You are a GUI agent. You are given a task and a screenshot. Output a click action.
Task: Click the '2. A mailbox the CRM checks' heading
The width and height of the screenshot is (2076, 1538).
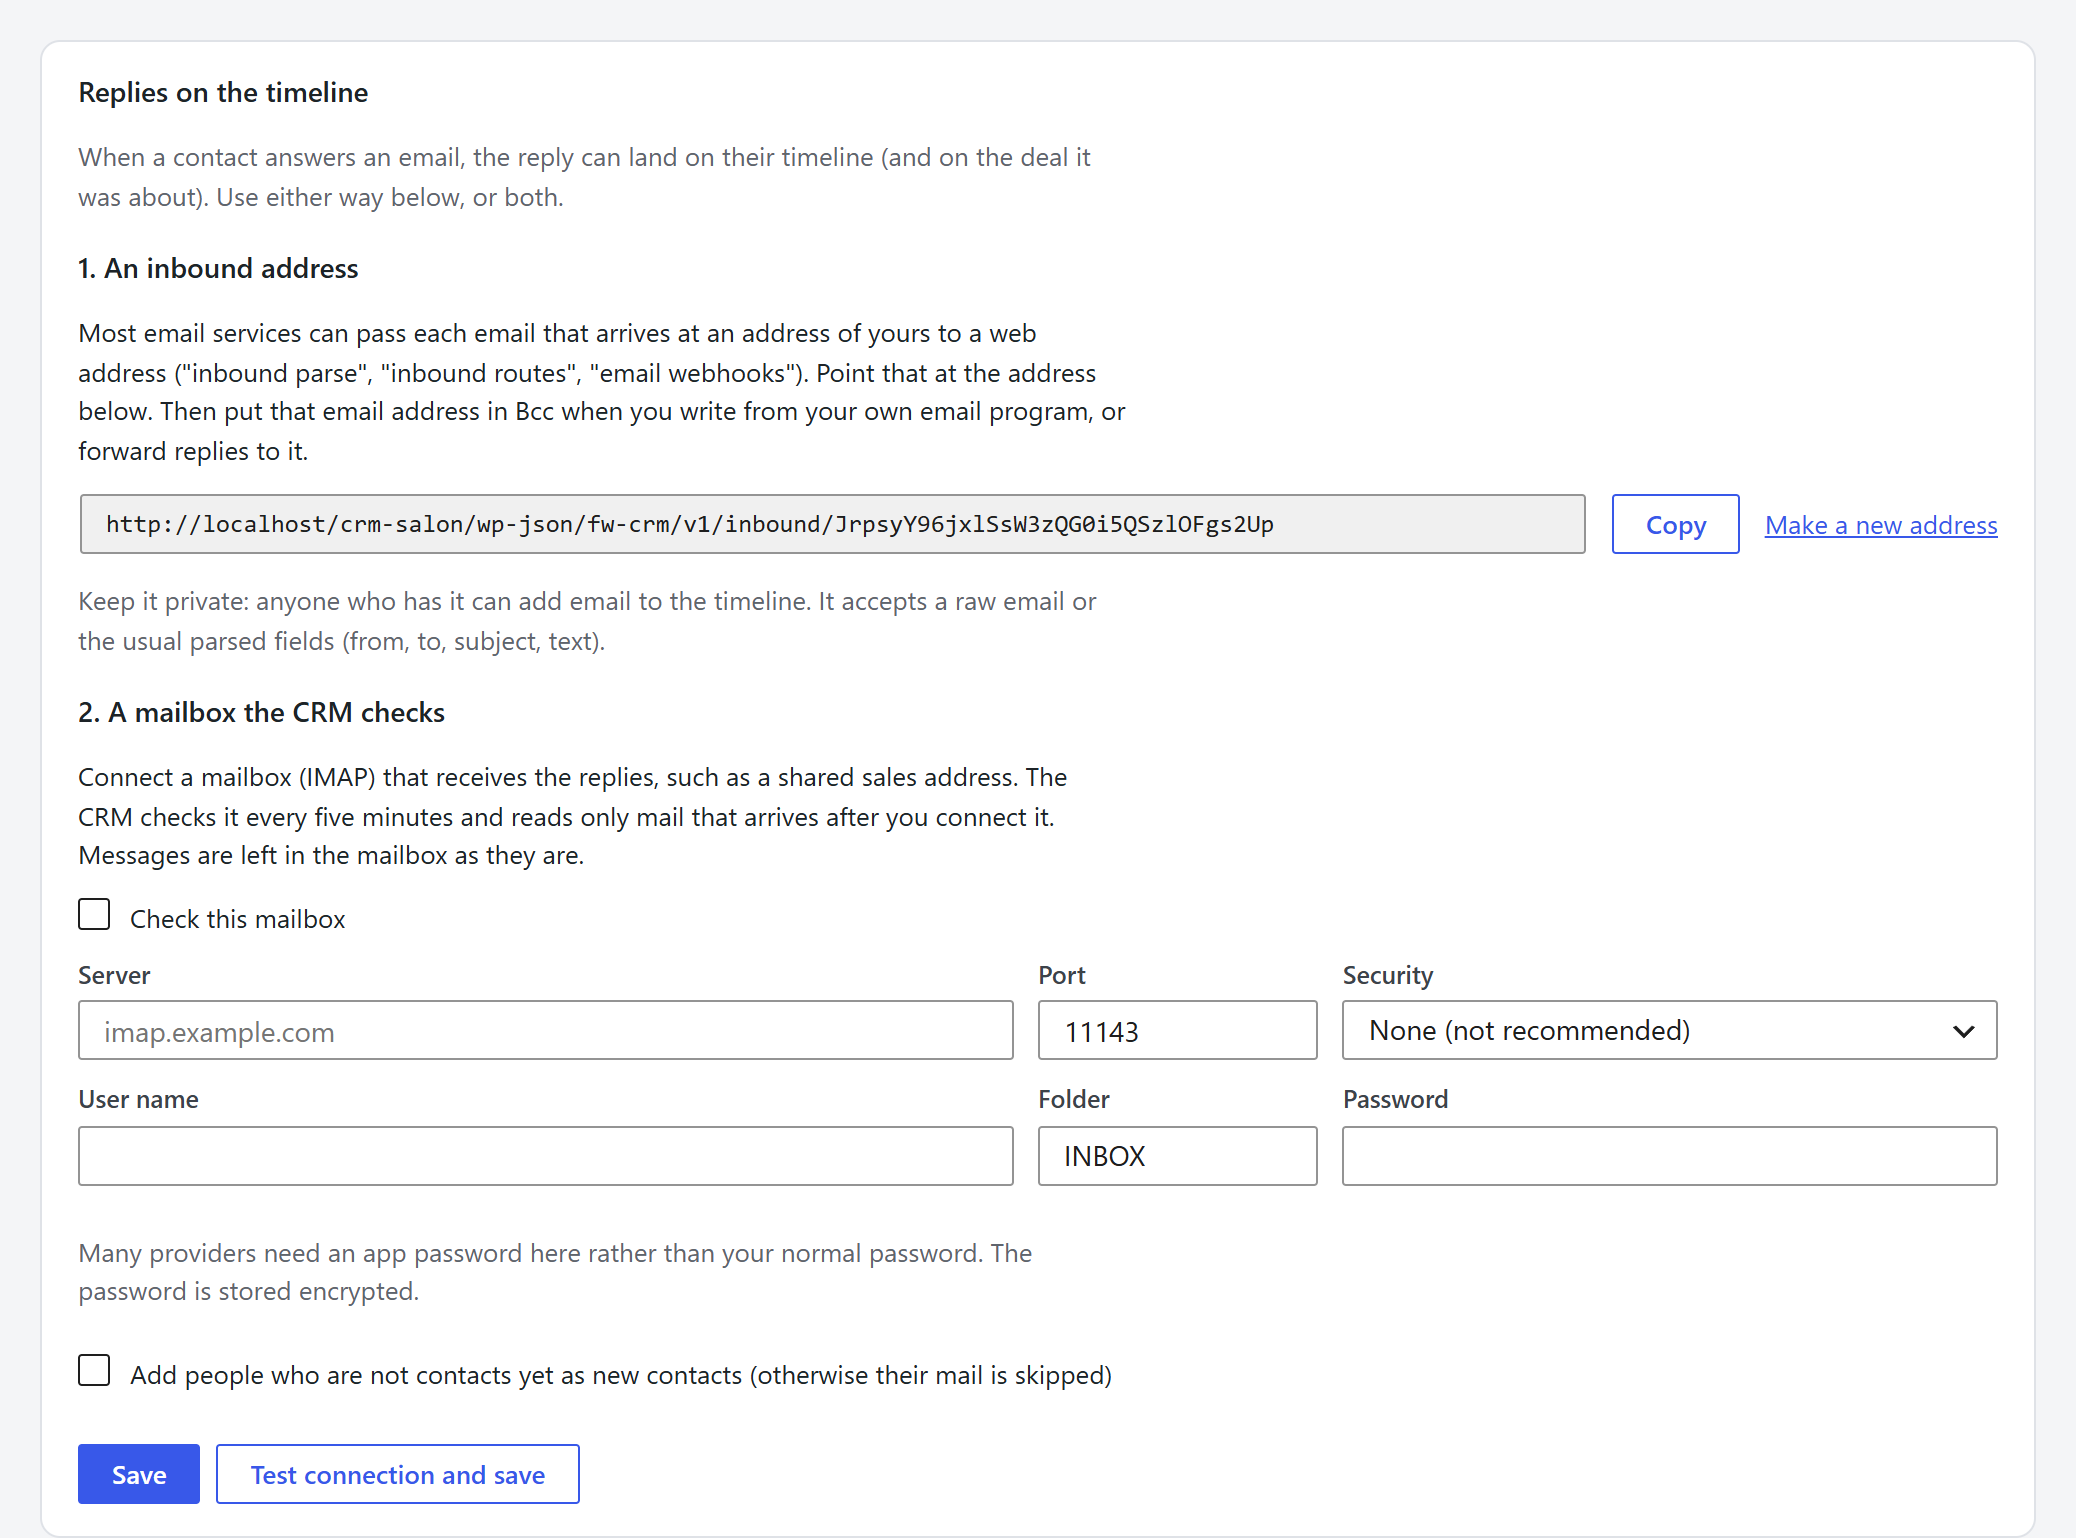tap(261, 713)
